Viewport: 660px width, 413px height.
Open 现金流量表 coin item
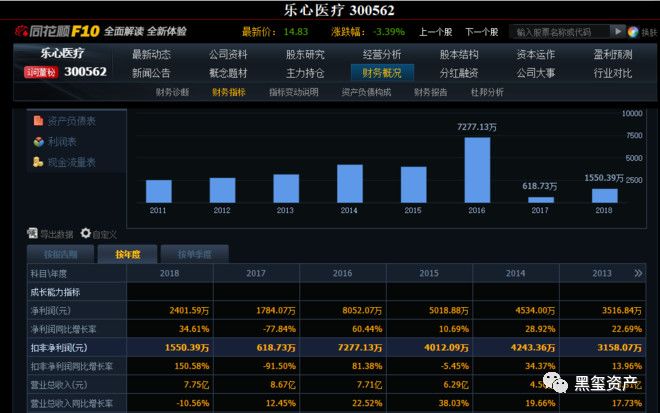(65, 162)
